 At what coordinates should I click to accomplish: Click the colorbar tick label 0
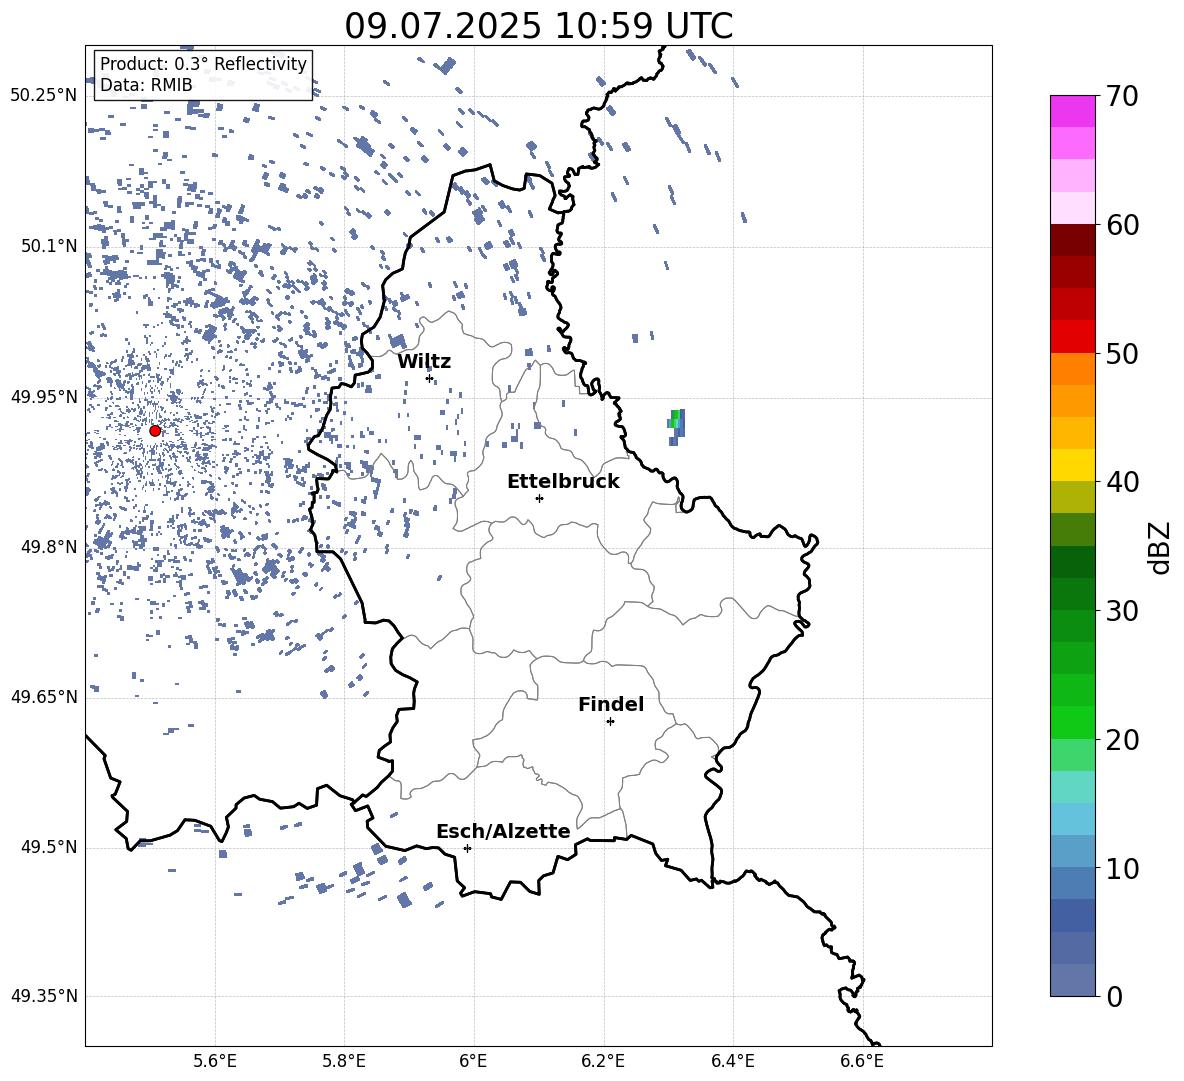pos(1114,997)
